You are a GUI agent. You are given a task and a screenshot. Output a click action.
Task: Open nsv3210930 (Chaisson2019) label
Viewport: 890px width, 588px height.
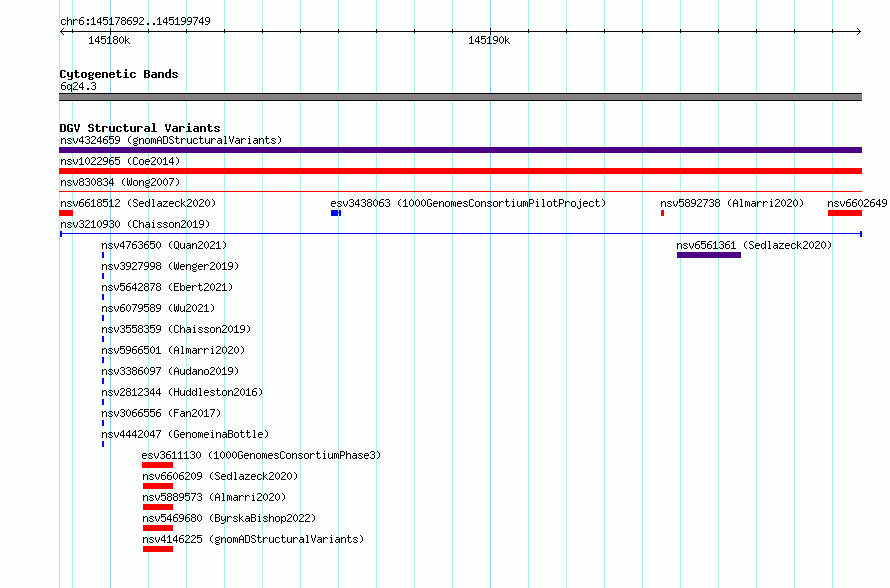(135, 224)
